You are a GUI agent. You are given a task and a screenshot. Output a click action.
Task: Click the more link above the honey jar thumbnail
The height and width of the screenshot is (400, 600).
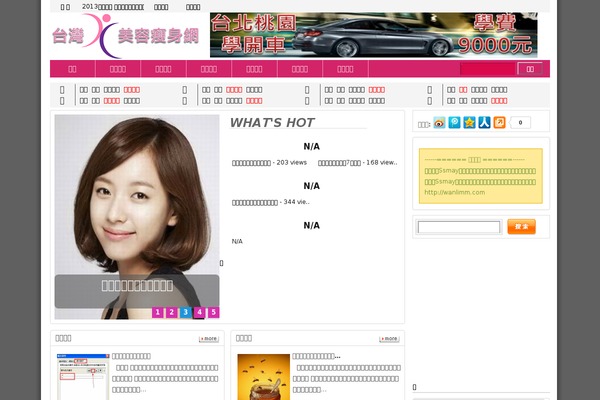[389, 339]
